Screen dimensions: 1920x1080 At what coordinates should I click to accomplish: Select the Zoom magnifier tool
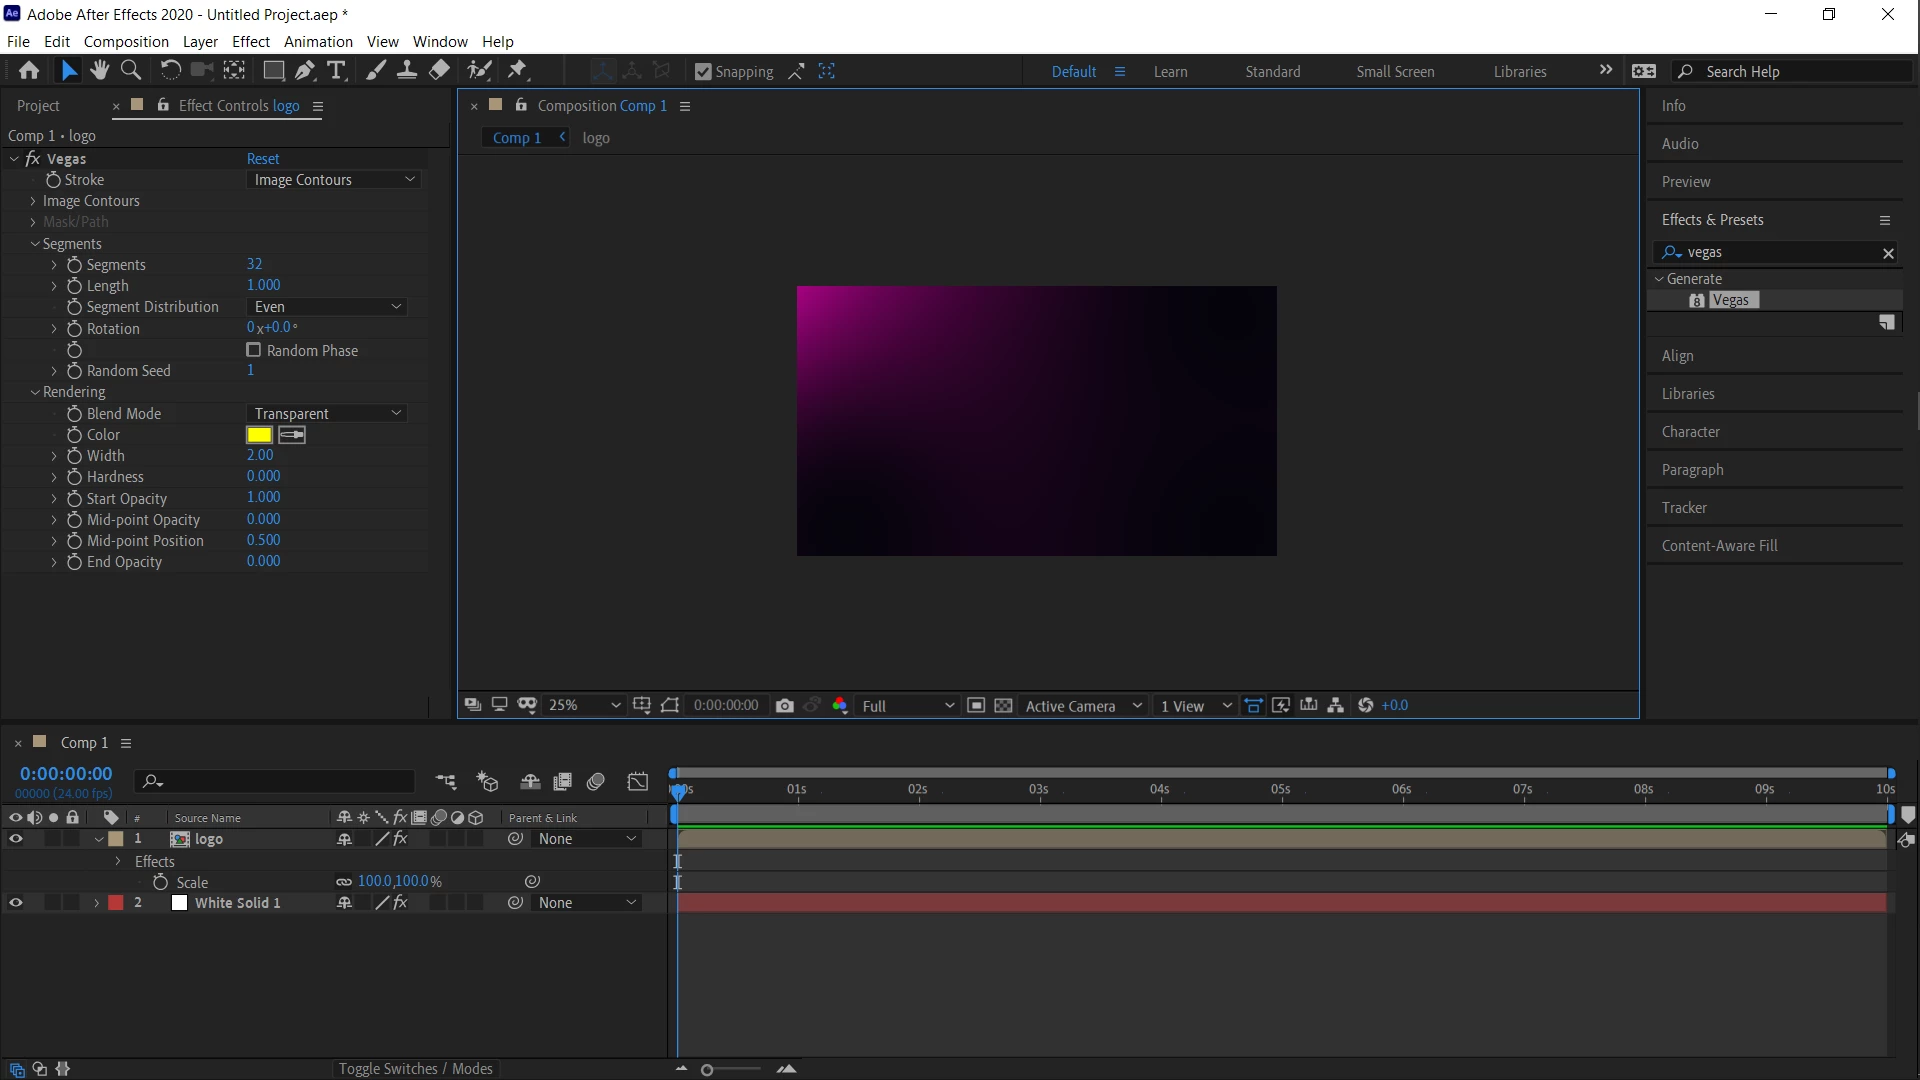pyautogui.click(x=131, y=71)
